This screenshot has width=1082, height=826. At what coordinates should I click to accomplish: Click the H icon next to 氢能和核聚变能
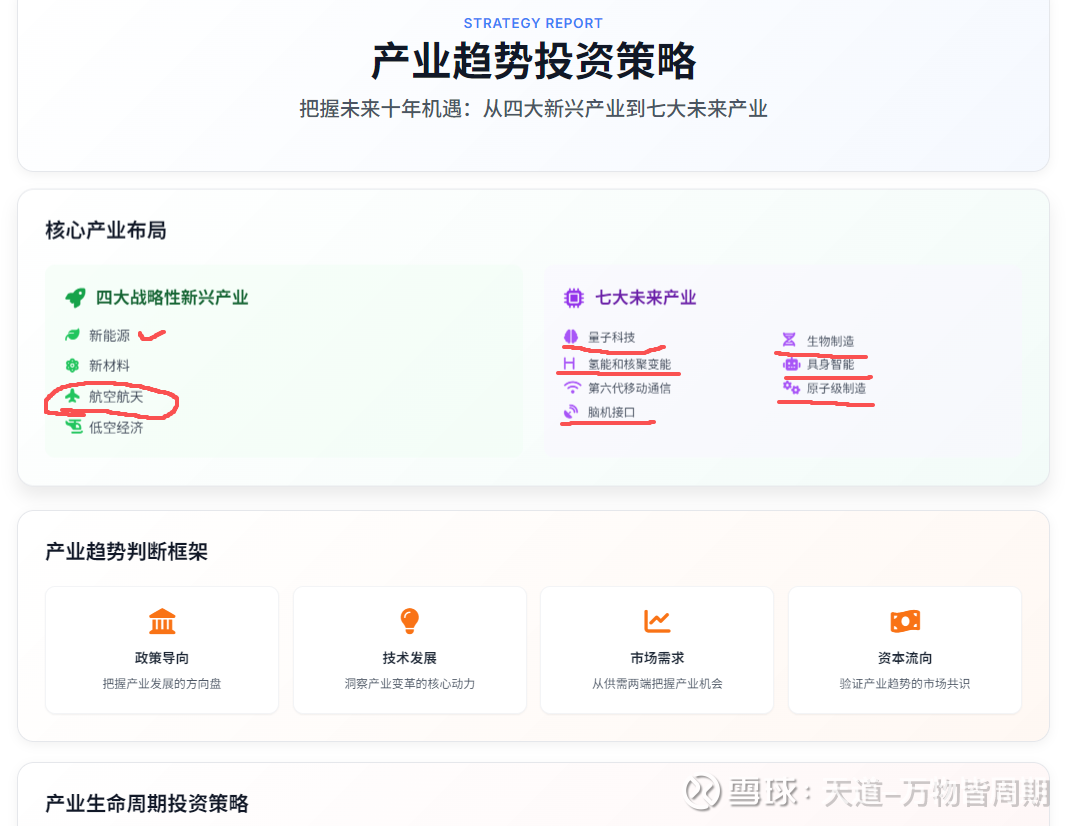(x=569, y=364)
